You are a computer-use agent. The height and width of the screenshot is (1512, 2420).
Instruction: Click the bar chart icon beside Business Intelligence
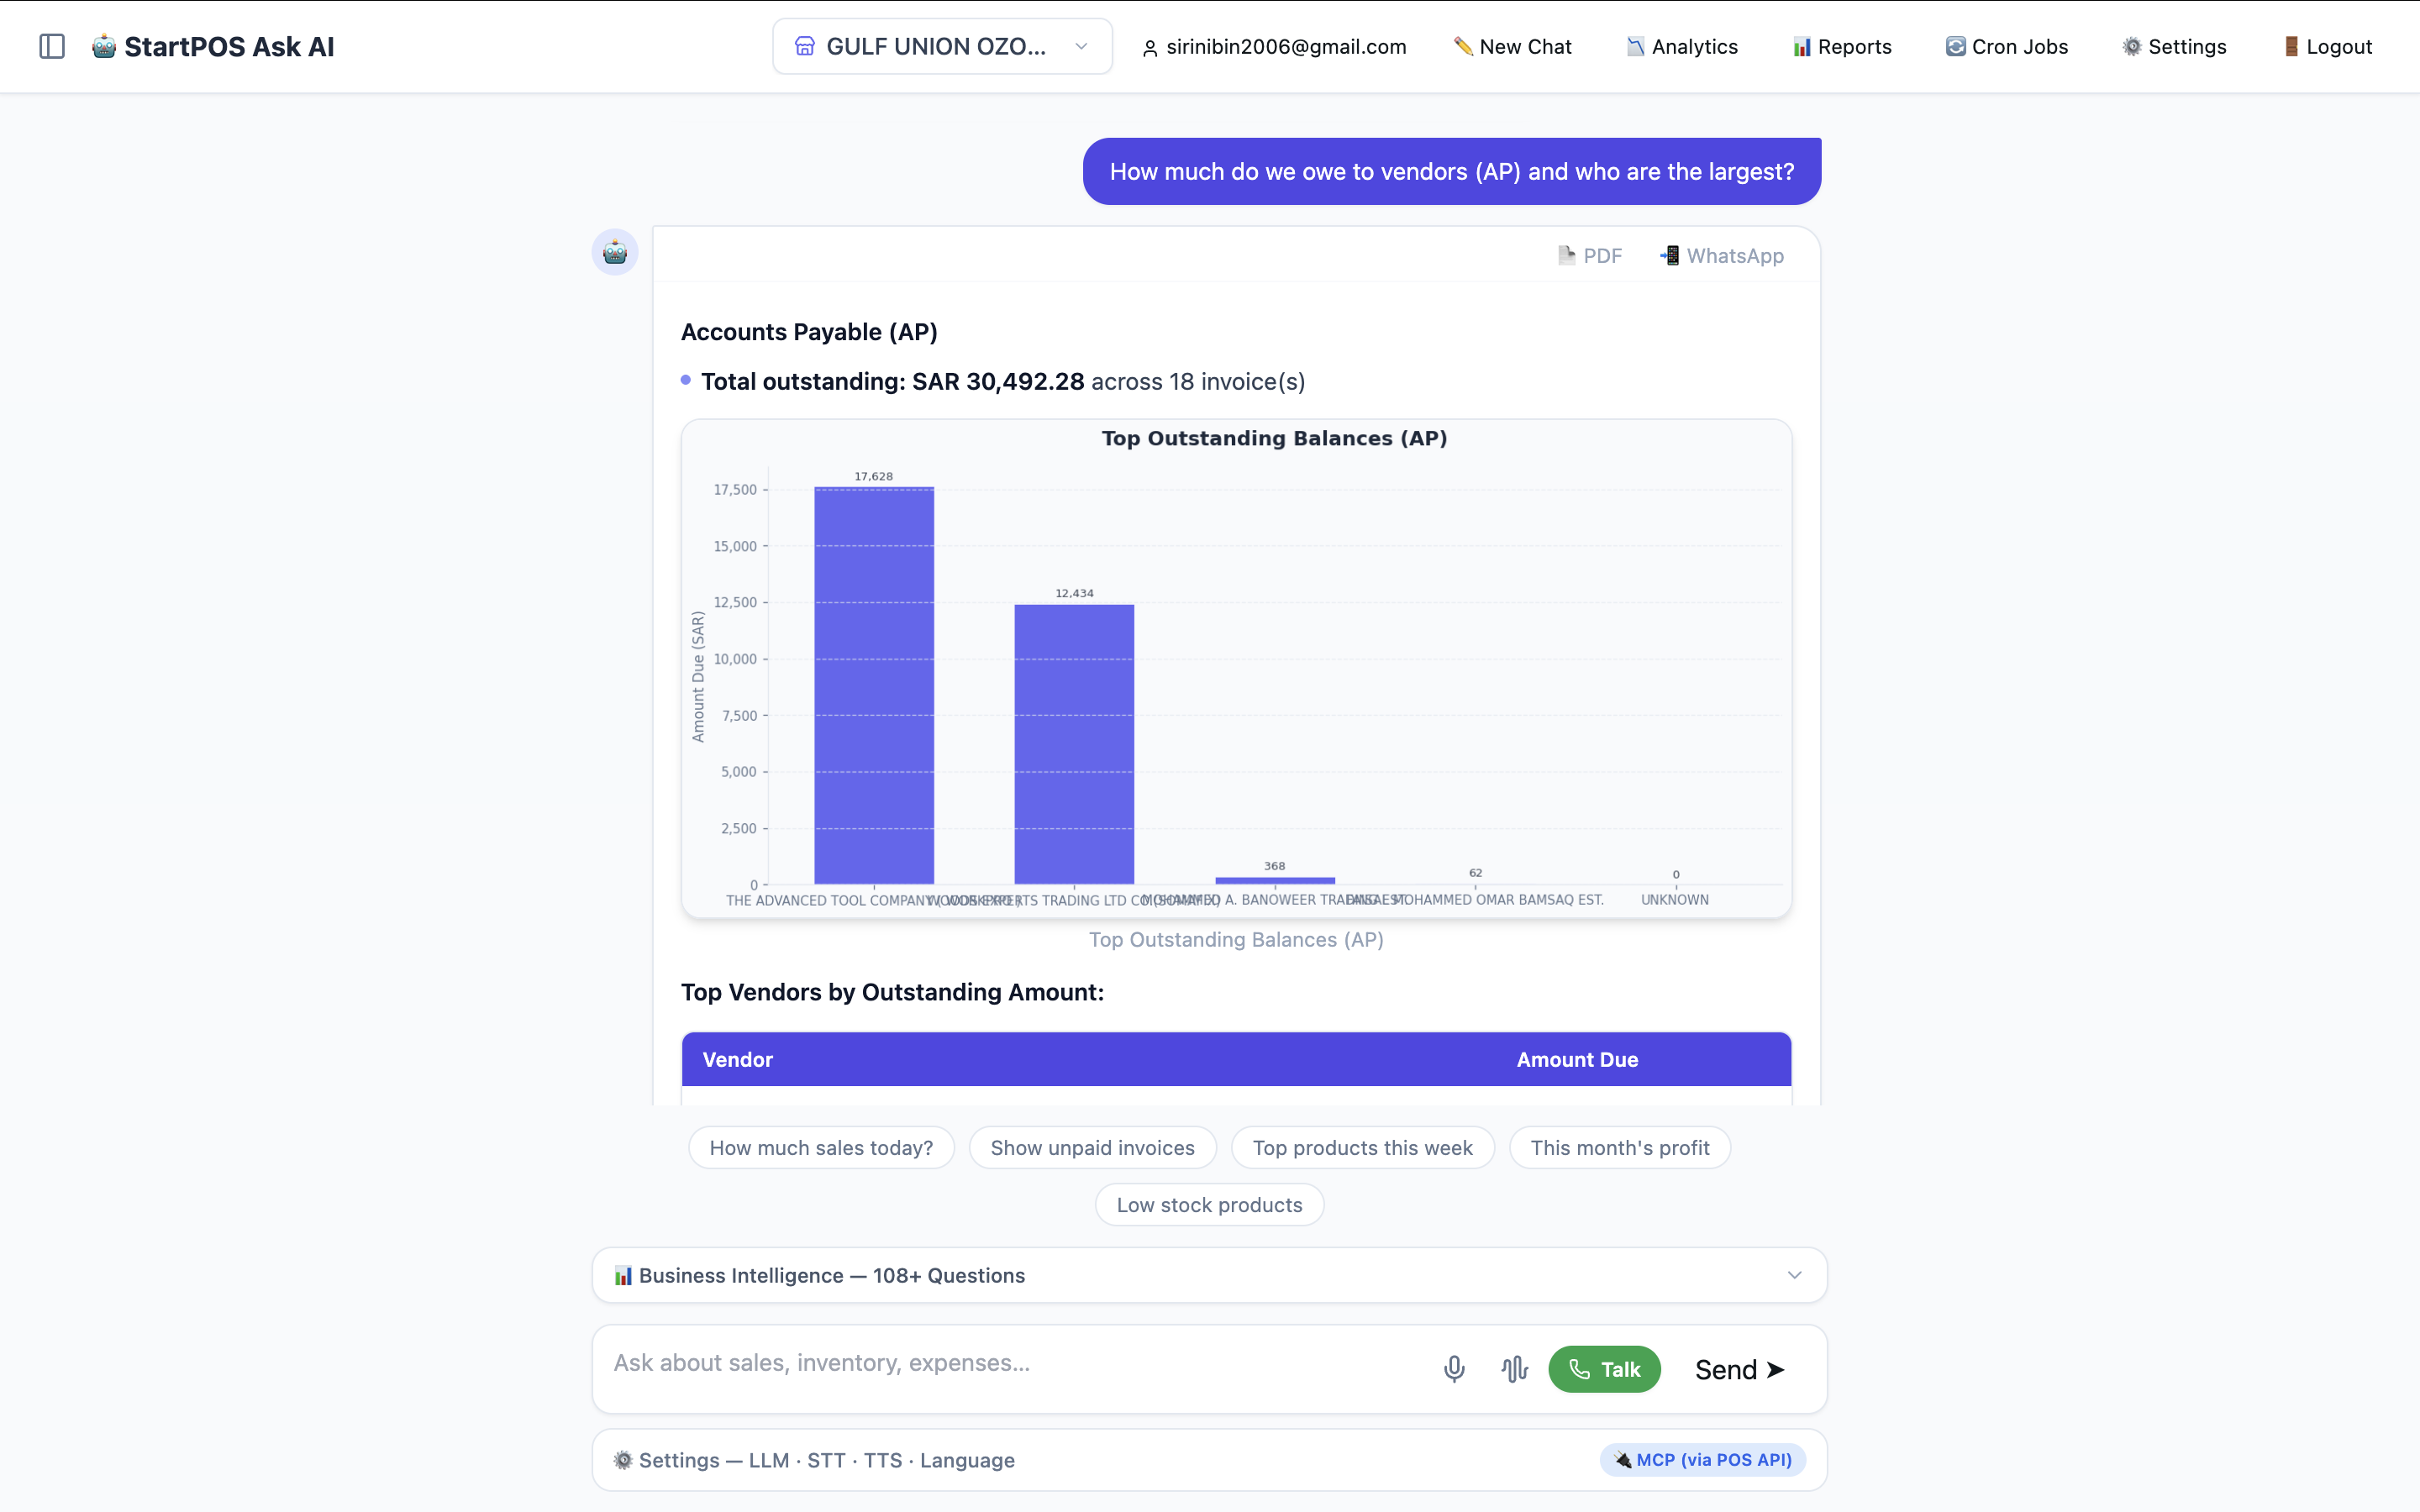coord(623,1275)
